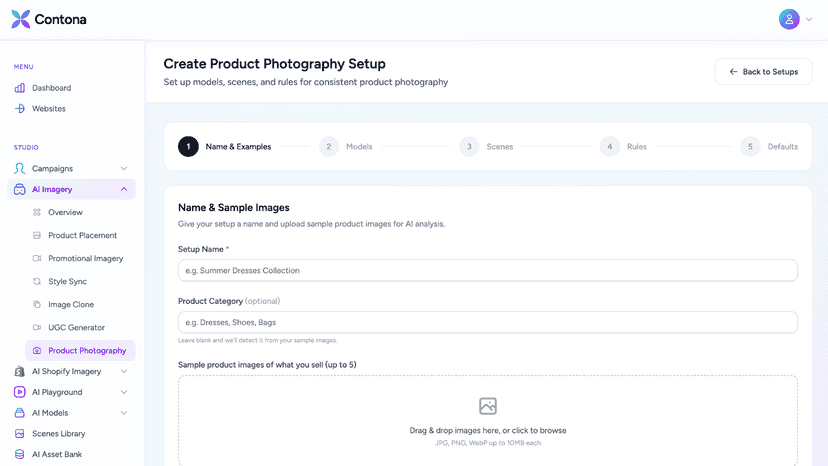
Task: Expand the AI Models chevron
Action: pos(124,413)
